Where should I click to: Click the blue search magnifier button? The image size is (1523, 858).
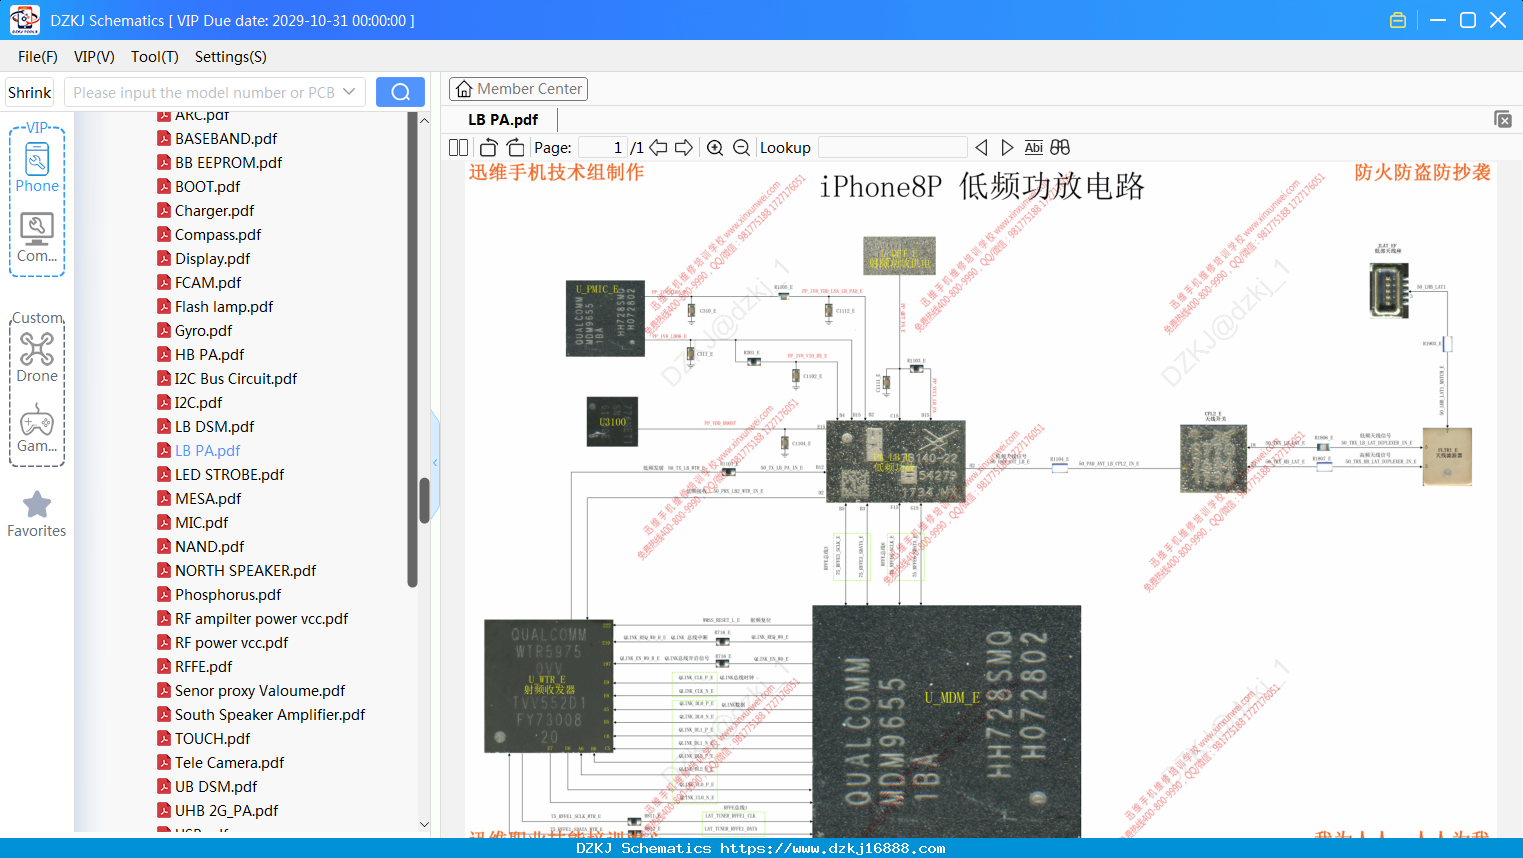pos(400,92)
